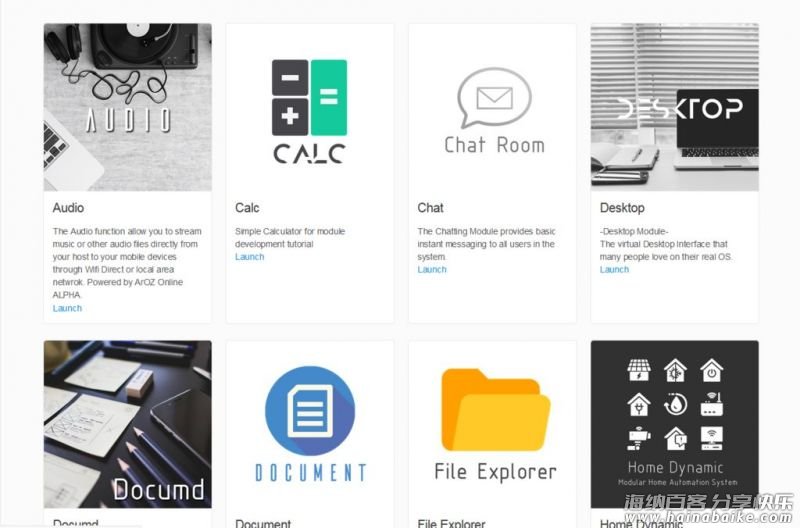Screen dimensions: 800x528
Task: Launch the Audio module
Action: 67,308
